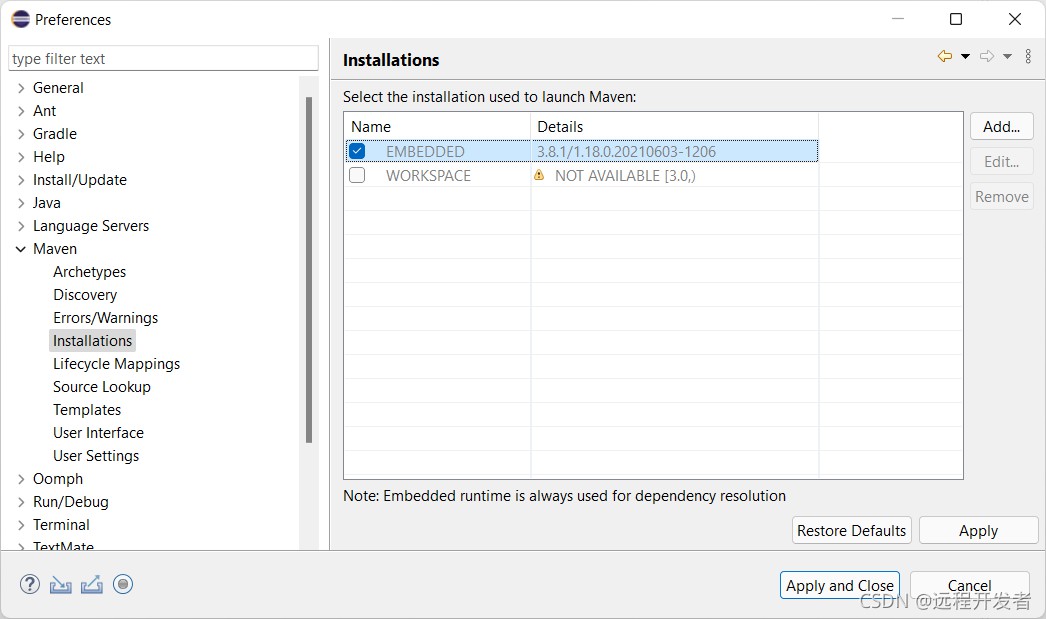Screen dimensions: 1046x619
Task: Go forward with the grey arrow icon
Action: click(x=987, y=56)
